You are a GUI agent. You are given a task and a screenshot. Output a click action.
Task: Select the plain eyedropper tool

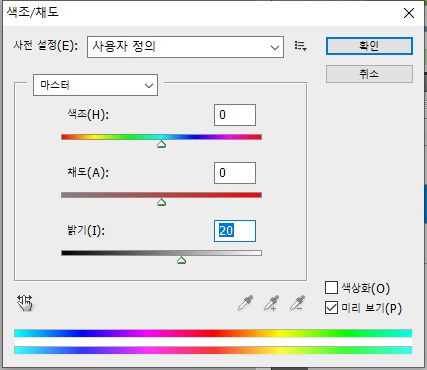(246, 303)
